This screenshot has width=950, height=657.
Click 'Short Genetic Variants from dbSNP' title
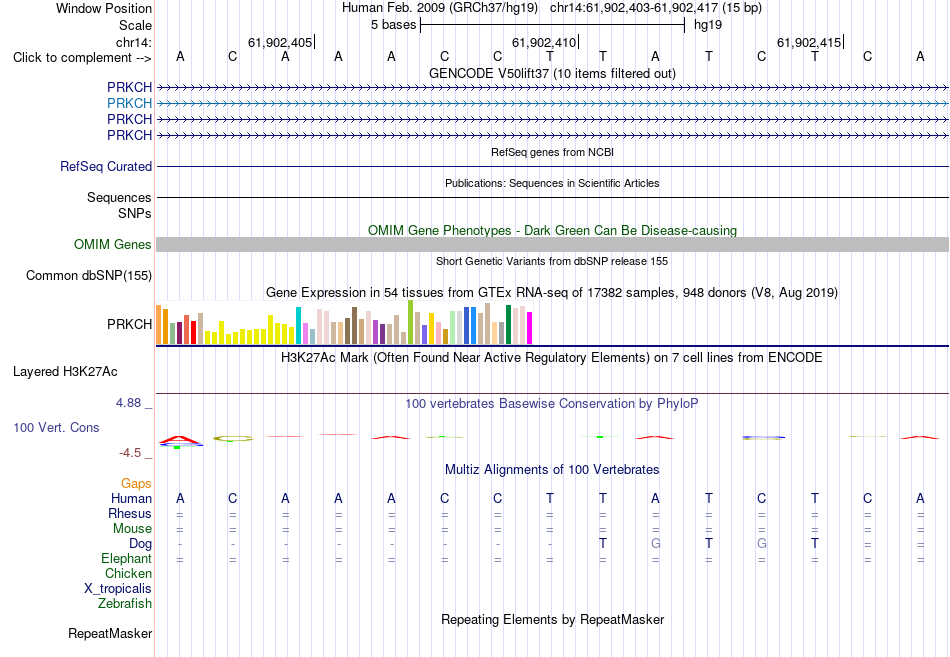[x=553, y=261]
